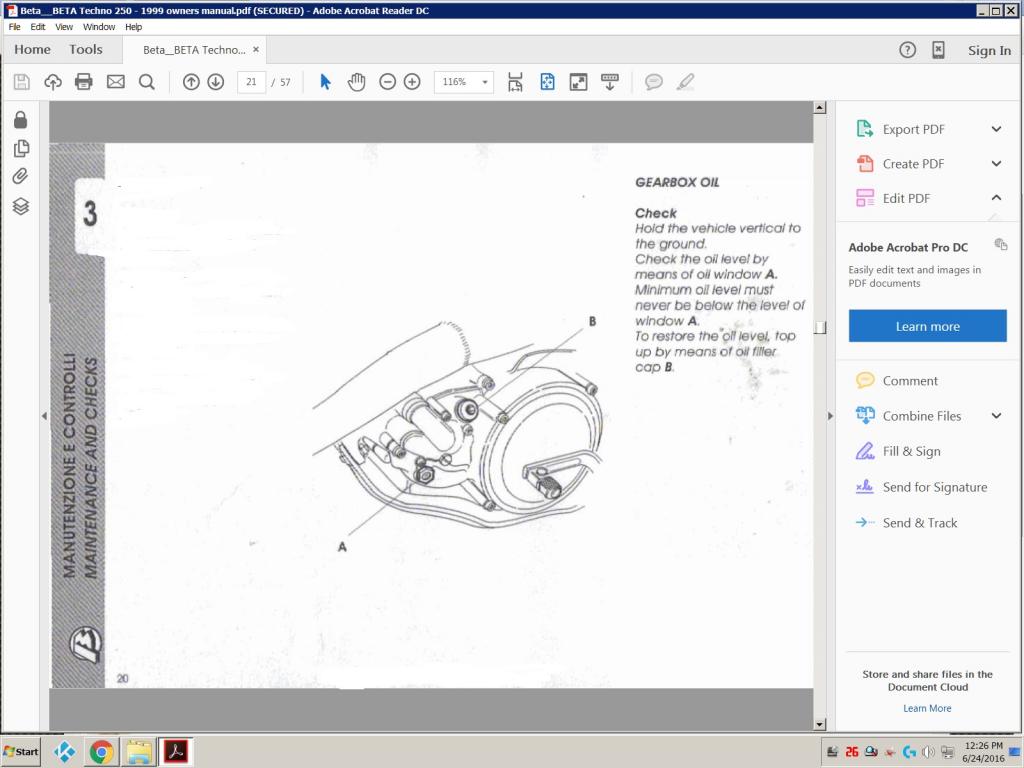This screenshot has height=768, width=1024.
Task: Open the zoom level dropdown
Action: point(485,82)
